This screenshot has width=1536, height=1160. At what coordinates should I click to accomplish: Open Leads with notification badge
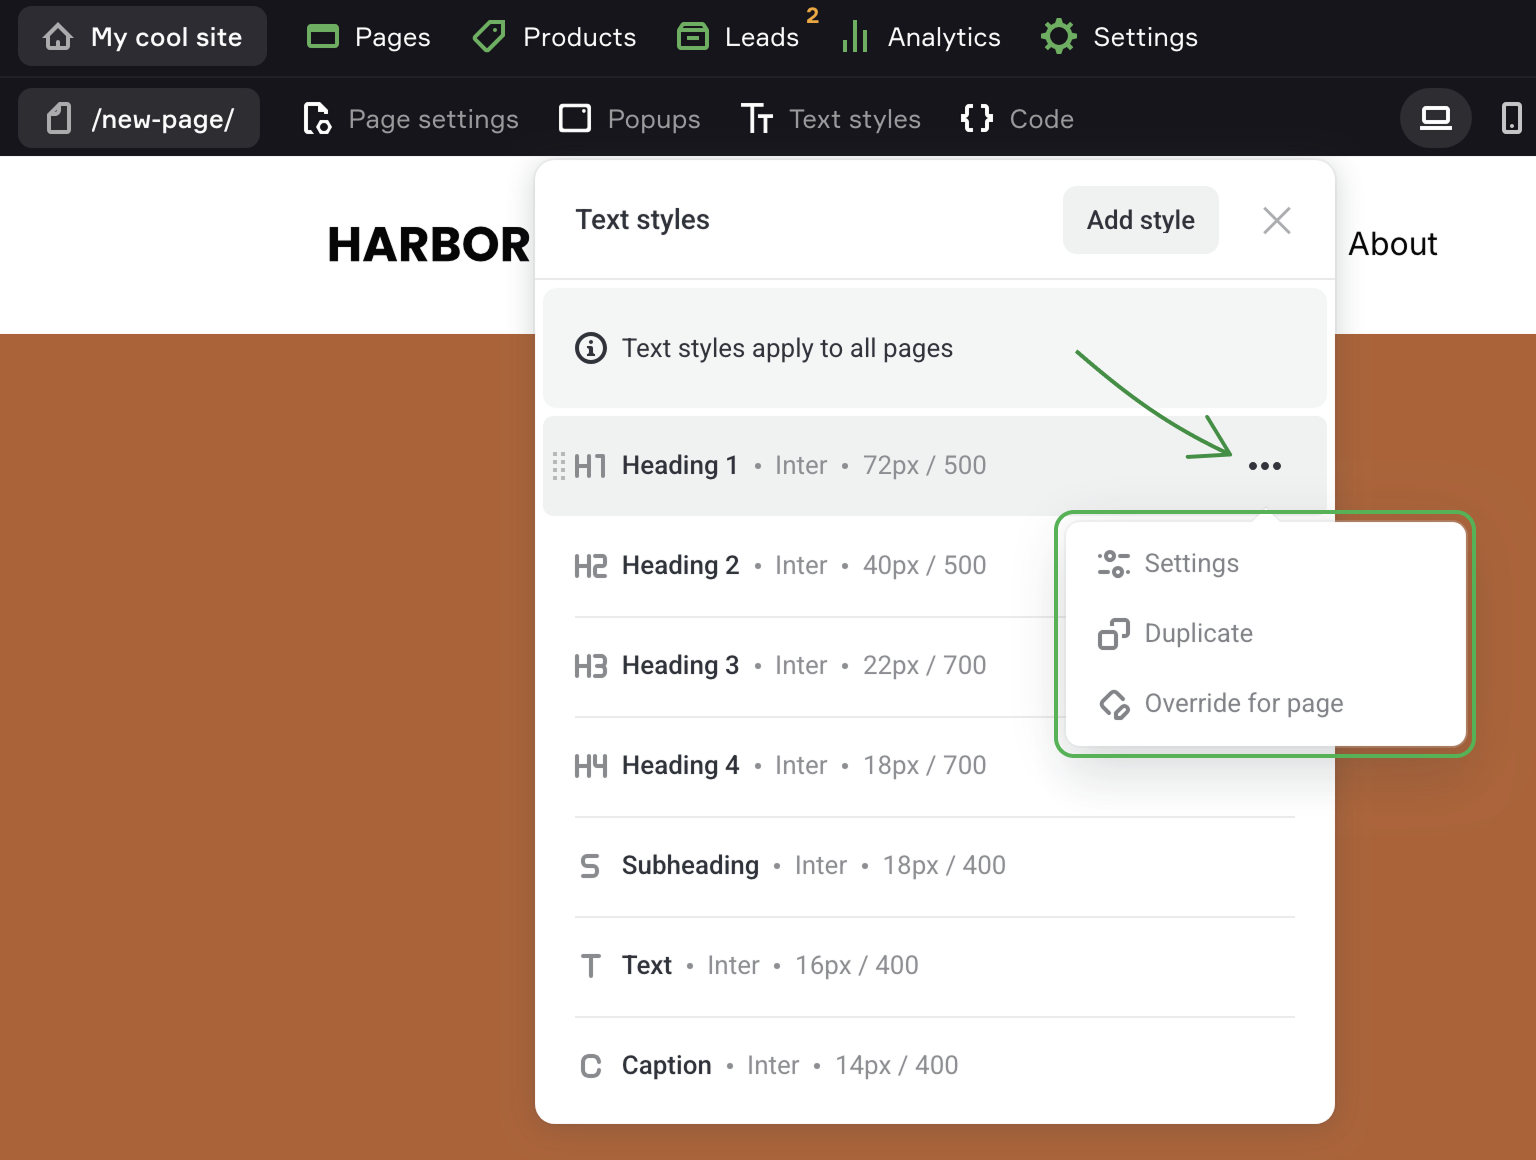(x=740, y=37)
